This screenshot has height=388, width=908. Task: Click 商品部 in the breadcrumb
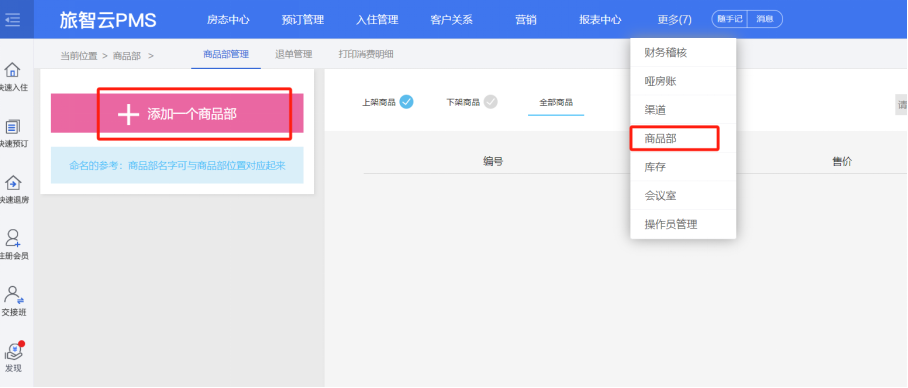pos(127,56)
